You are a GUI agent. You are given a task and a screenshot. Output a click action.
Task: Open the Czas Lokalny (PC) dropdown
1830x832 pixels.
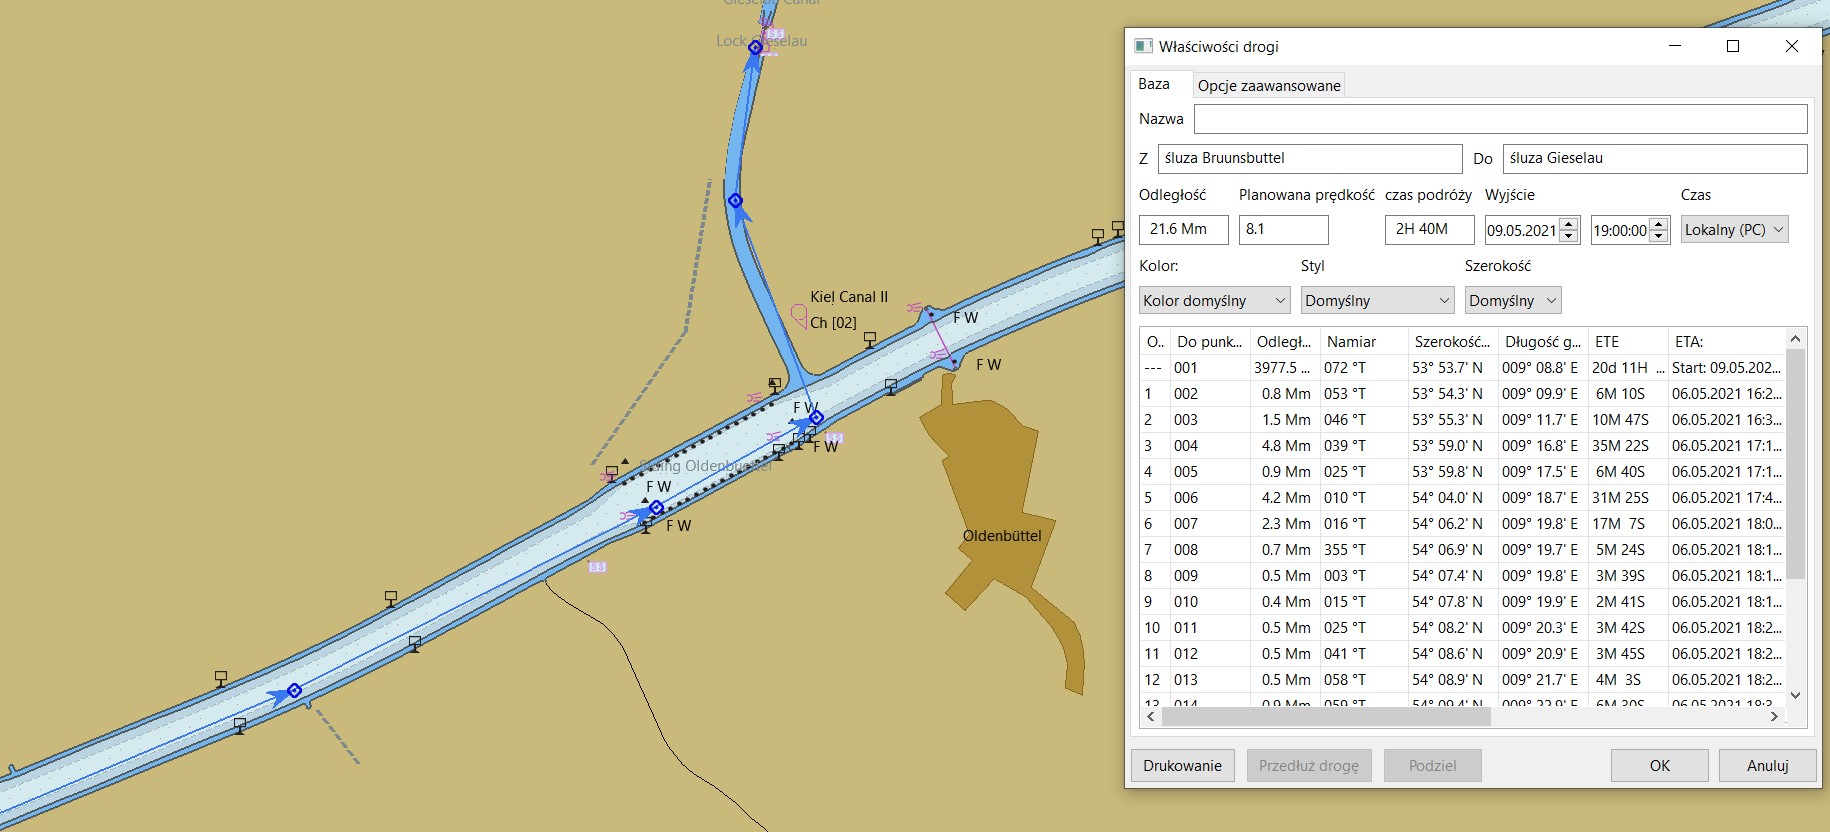pos(1733,230)
